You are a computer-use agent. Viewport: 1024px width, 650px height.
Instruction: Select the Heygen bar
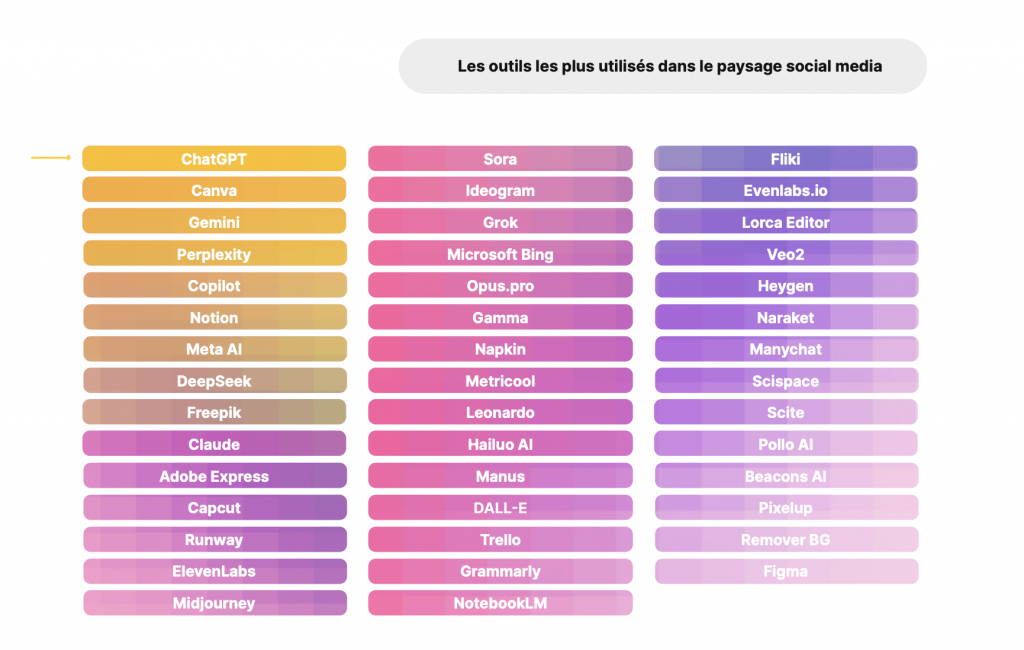tap(786, 286)
